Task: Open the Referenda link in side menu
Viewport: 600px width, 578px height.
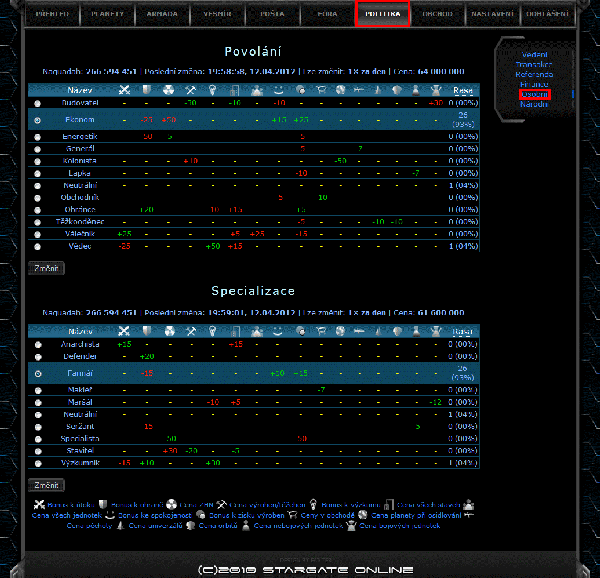Action: (x=534, y=74)
